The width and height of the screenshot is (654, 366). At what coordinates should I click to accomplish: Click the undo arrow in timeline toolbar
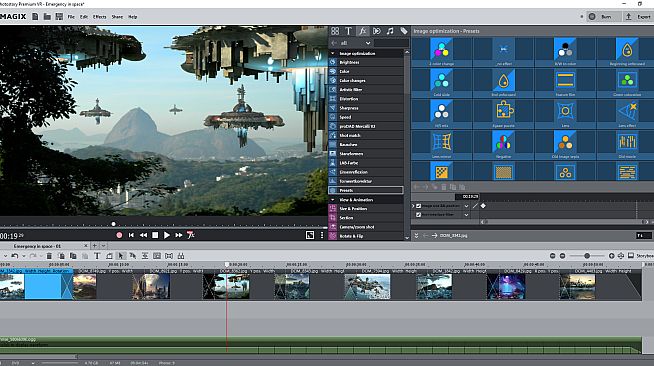tap(15, 256)
